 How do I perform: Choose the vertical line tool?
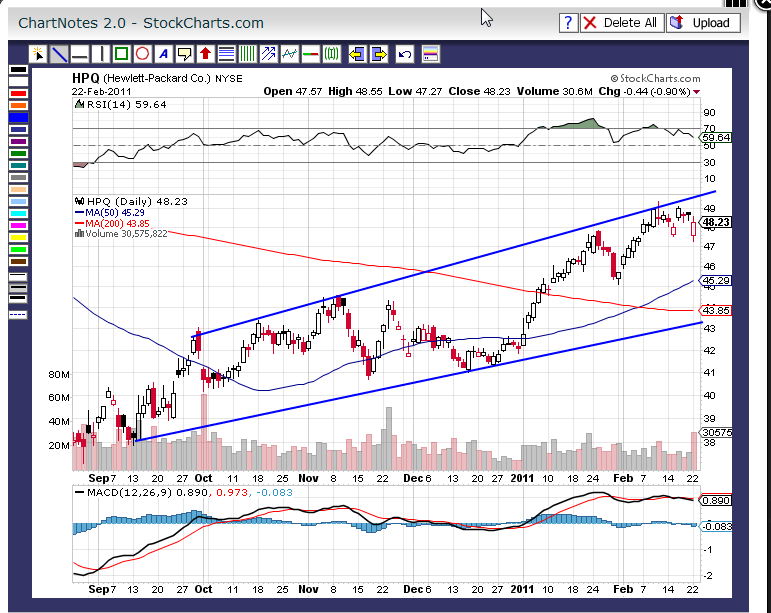[x=101, y=54]
